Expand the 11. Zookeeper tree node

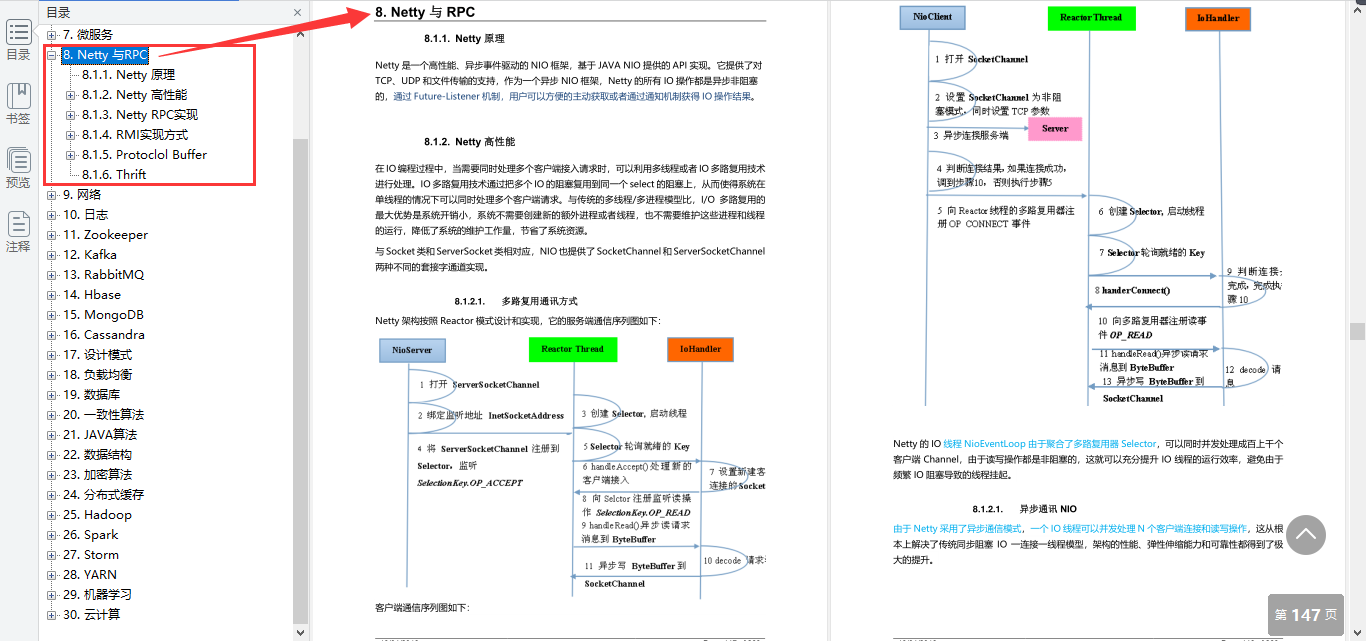pyautogui.click(x=52, y=235)
